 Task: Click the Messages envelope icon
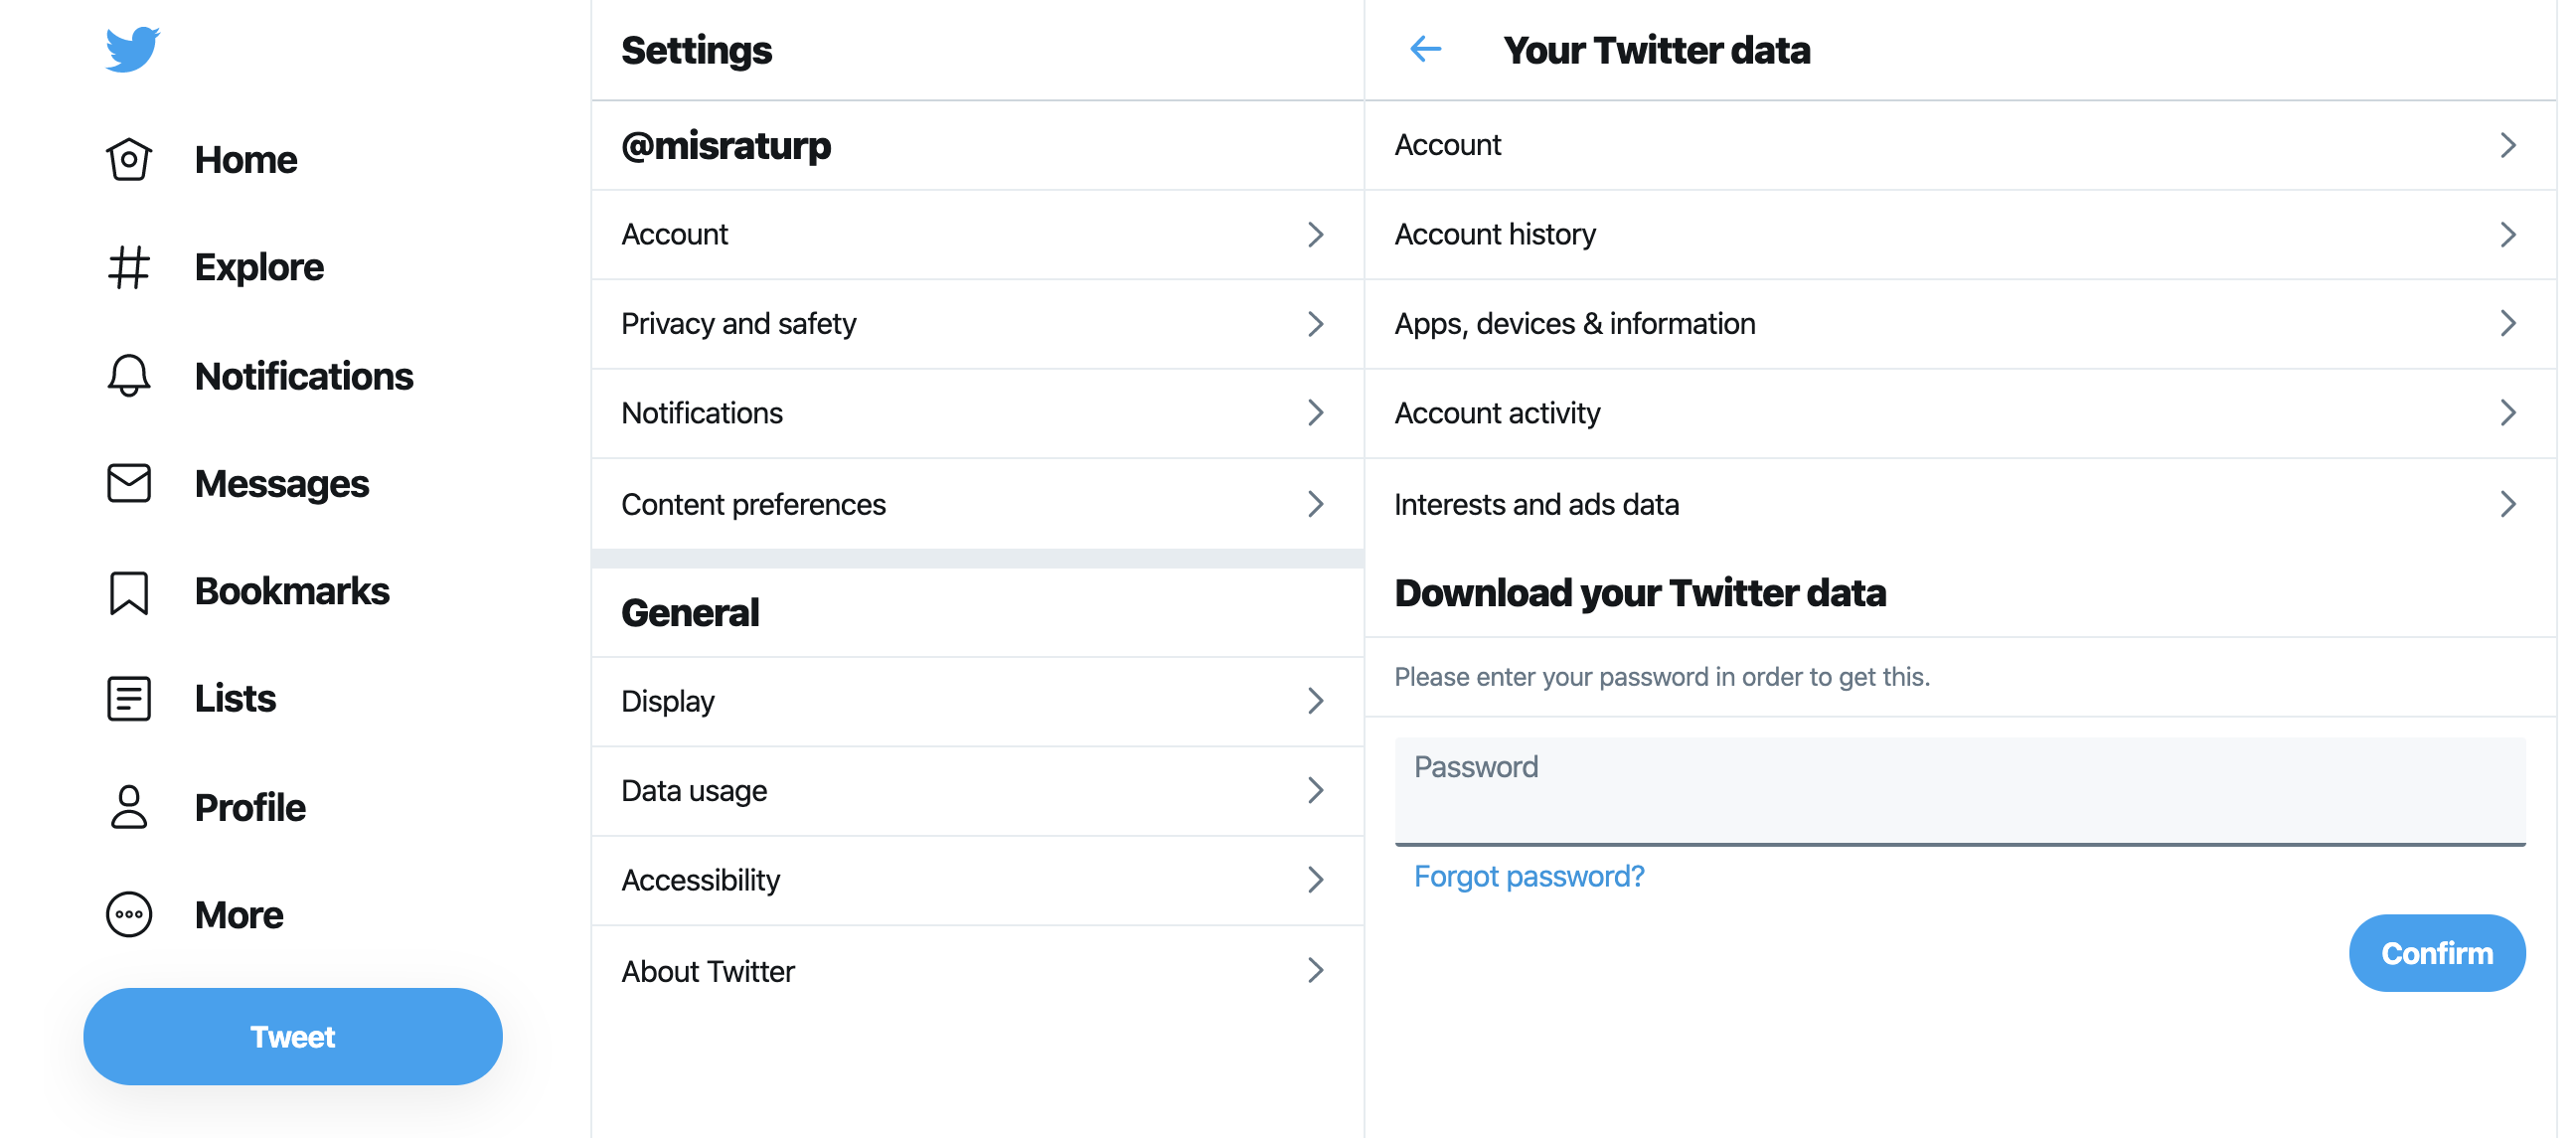click(x=129, y=483)
